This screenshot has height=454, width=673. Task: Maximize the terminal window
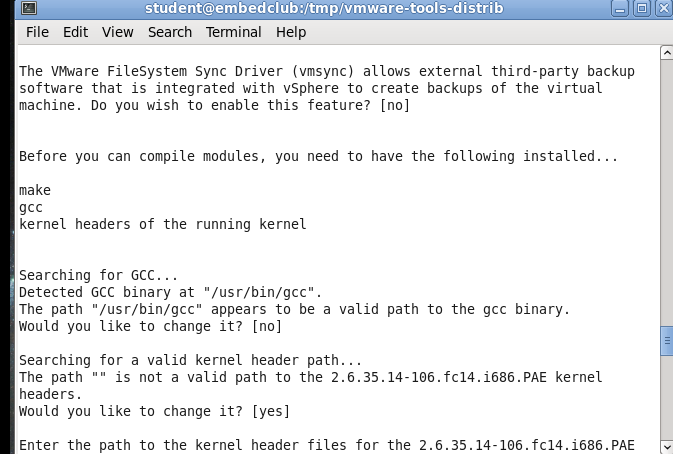642,9
